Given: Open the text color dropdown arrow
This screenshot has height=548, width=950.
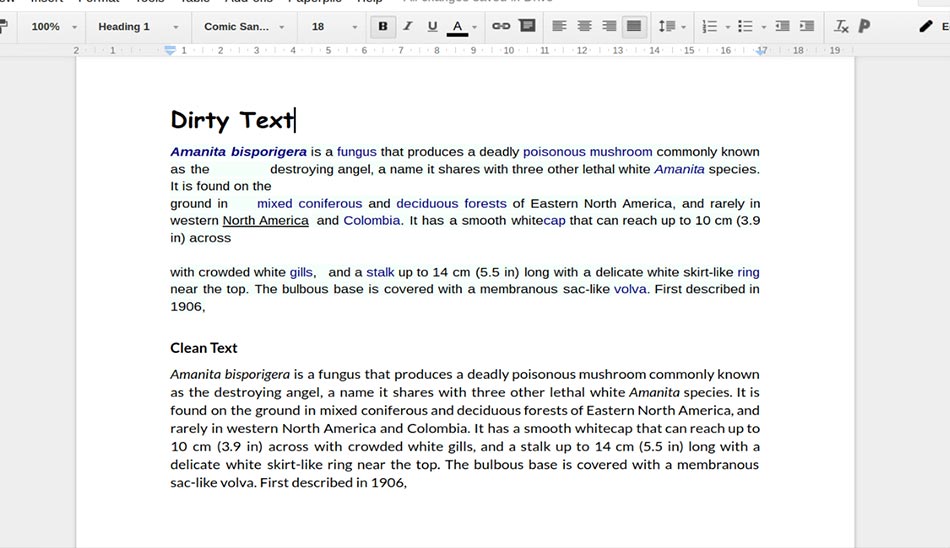Looking at the screenshot, I should tap(474, 27).
